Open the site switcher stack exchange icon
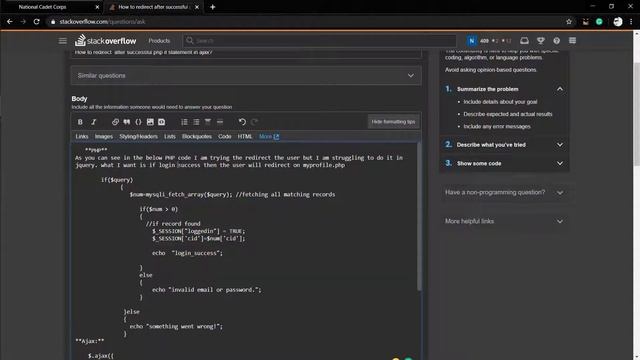 tap(572, 41)
